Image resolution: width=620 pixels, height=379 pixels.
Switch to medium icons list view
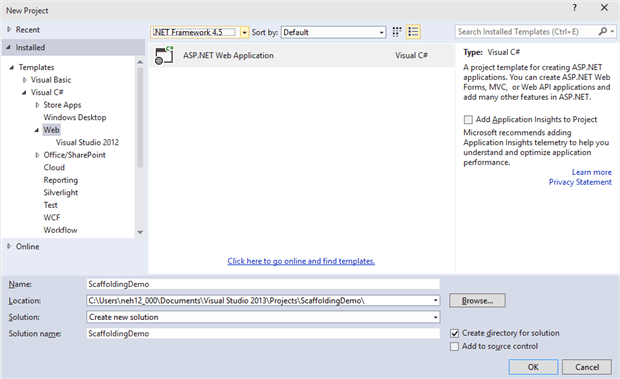[413, 32]
